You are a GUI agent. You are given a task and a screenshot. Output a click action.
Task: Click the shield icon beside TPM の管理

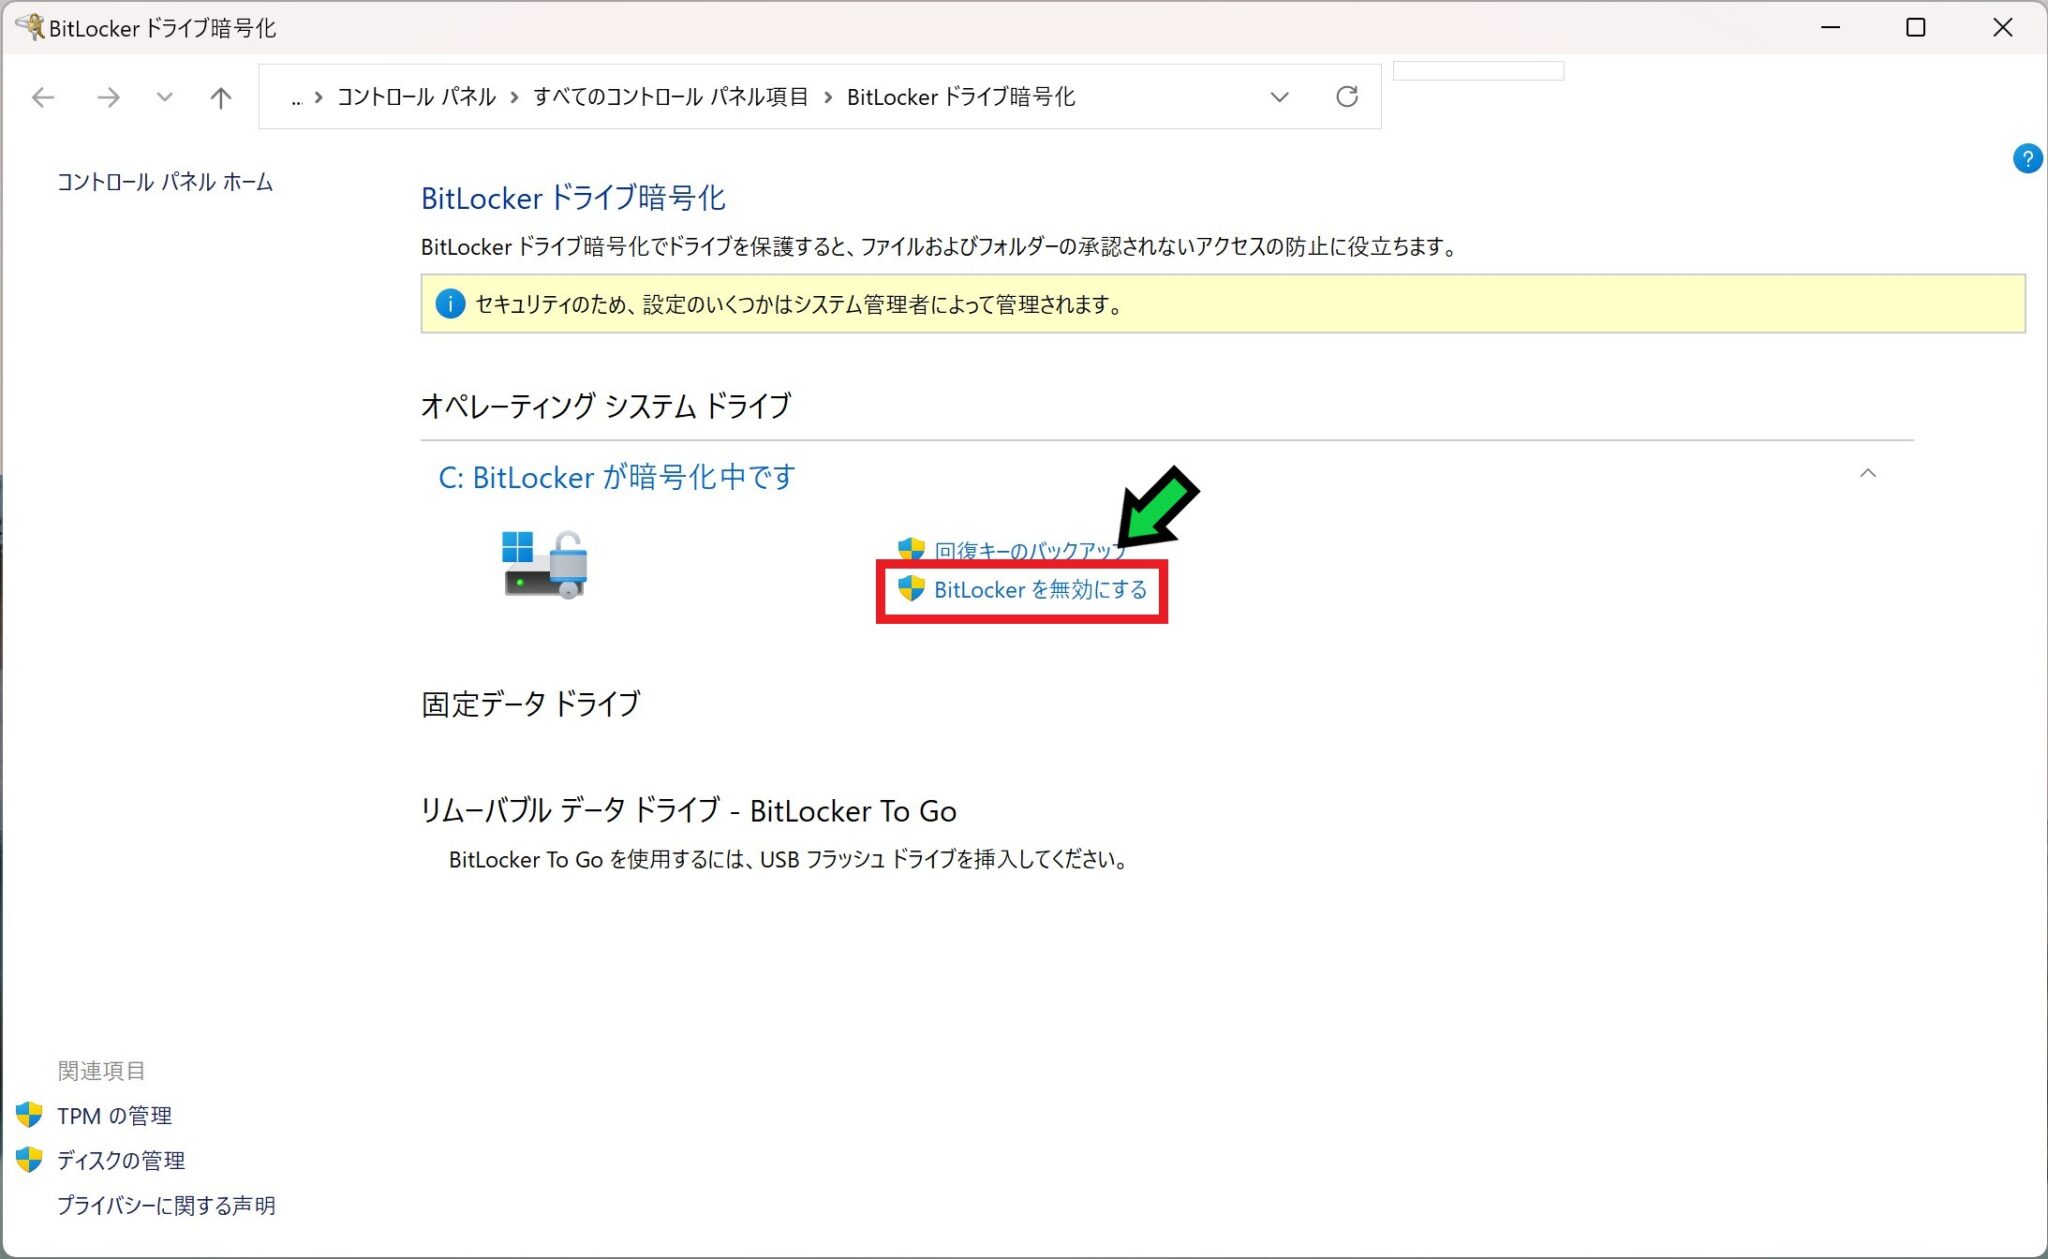[28, 1114]
